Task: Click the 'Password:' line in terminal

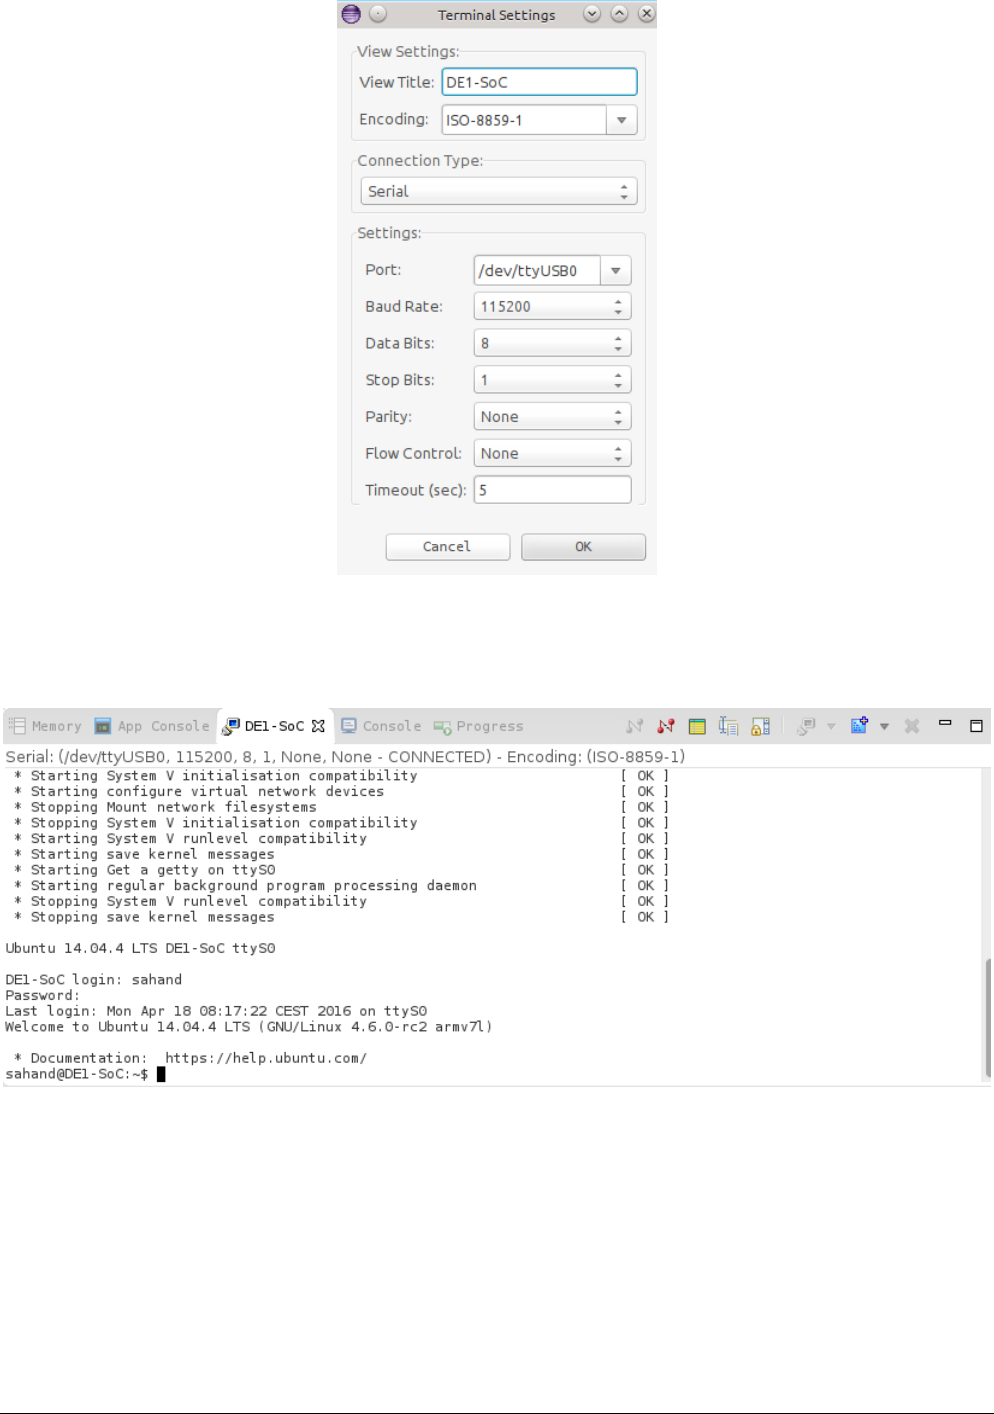Action: (41, 996)
